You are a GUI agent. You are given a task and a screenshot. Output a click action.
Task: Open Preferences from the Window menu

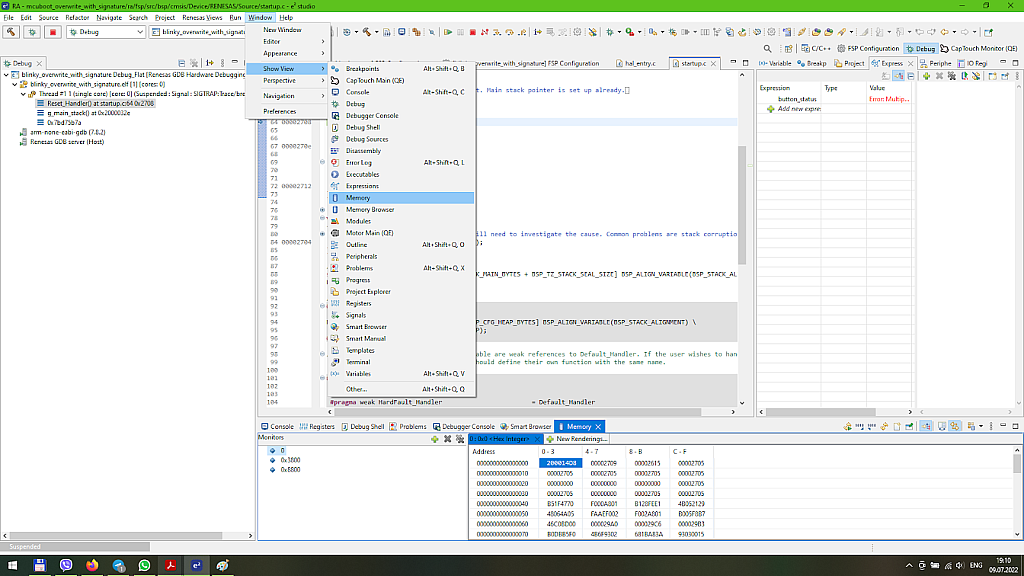(279, 111)
